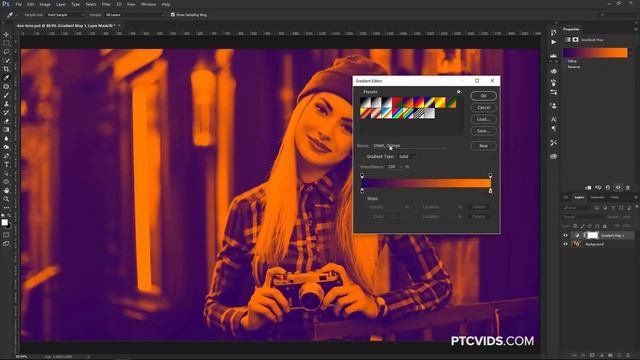Open the Image menu
Screen dimensions: 640x360
(45, 4)
